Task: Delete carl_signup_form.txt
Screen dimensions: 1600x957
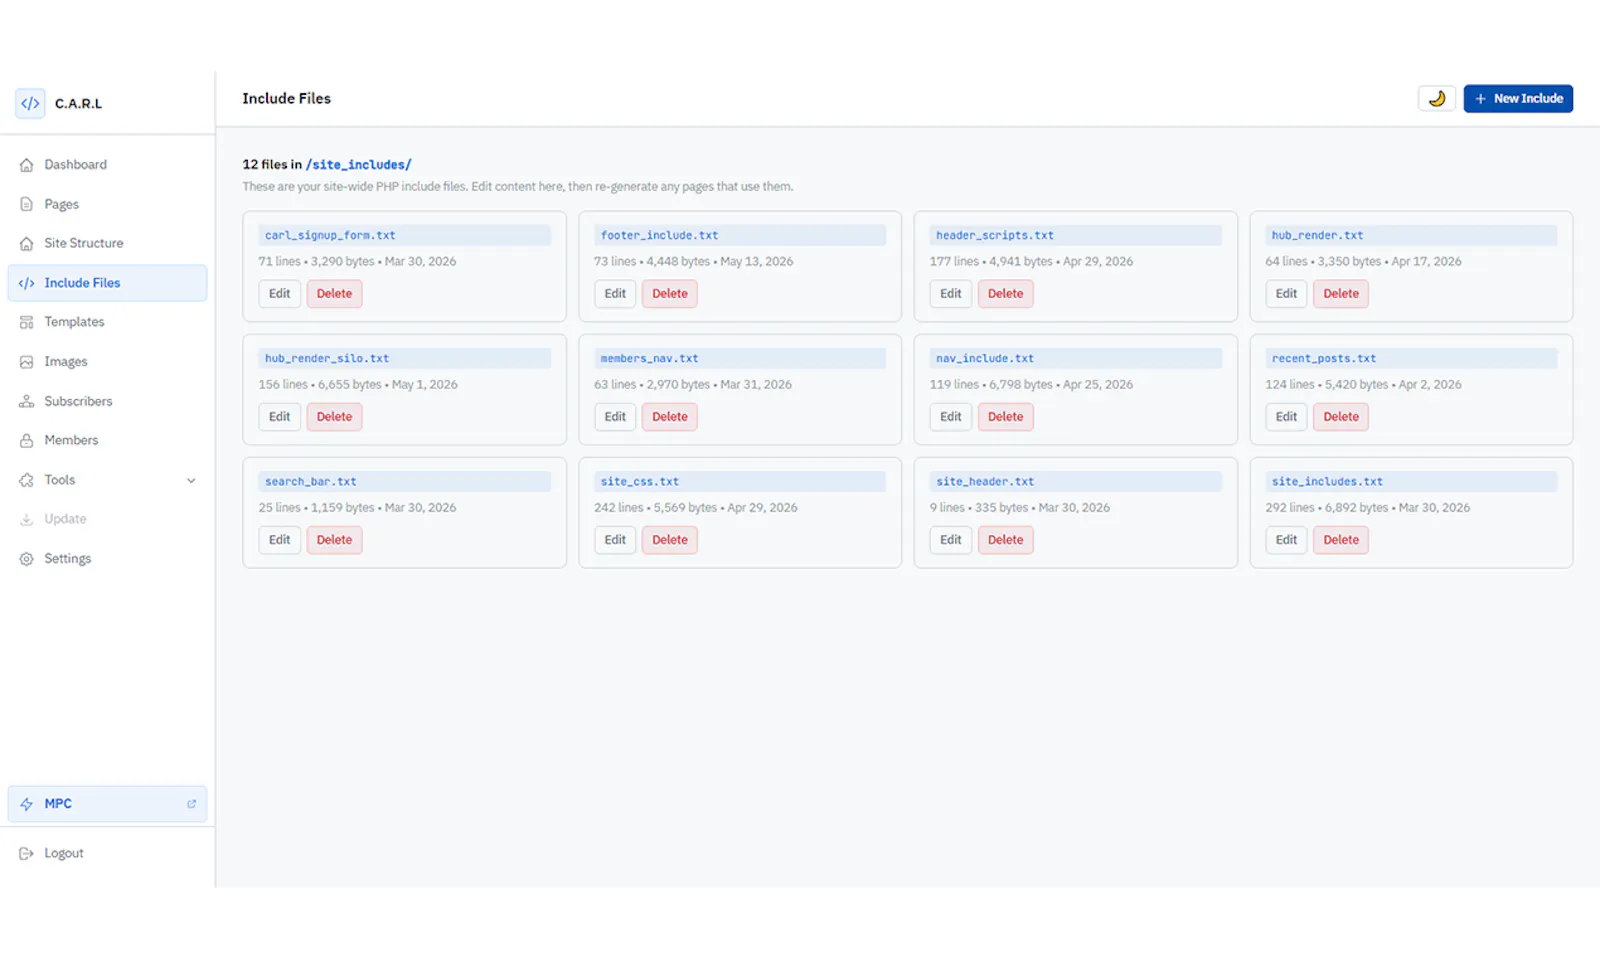Action: point(334,294)
